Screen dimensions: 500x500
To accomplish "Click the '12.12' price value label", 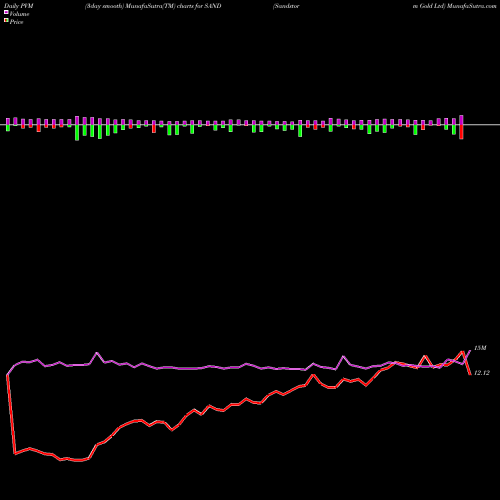I will pos(482,373).
